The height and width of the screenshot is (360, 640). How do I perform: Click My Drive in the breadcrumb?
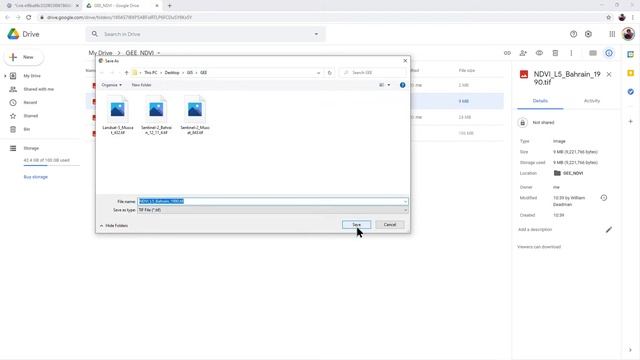(x=100, y=53)
